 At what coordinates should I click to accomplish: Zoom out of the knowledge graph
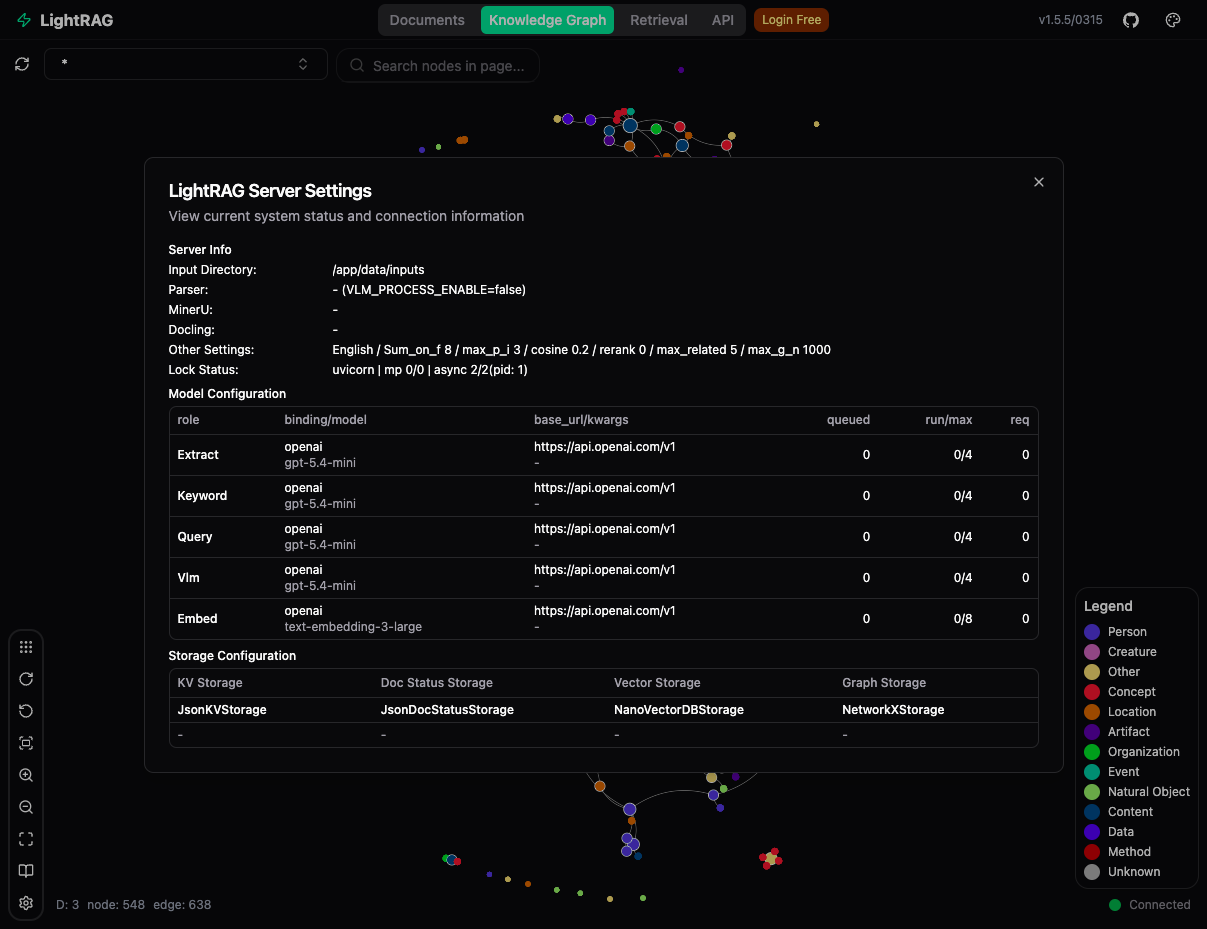(26, 807)
